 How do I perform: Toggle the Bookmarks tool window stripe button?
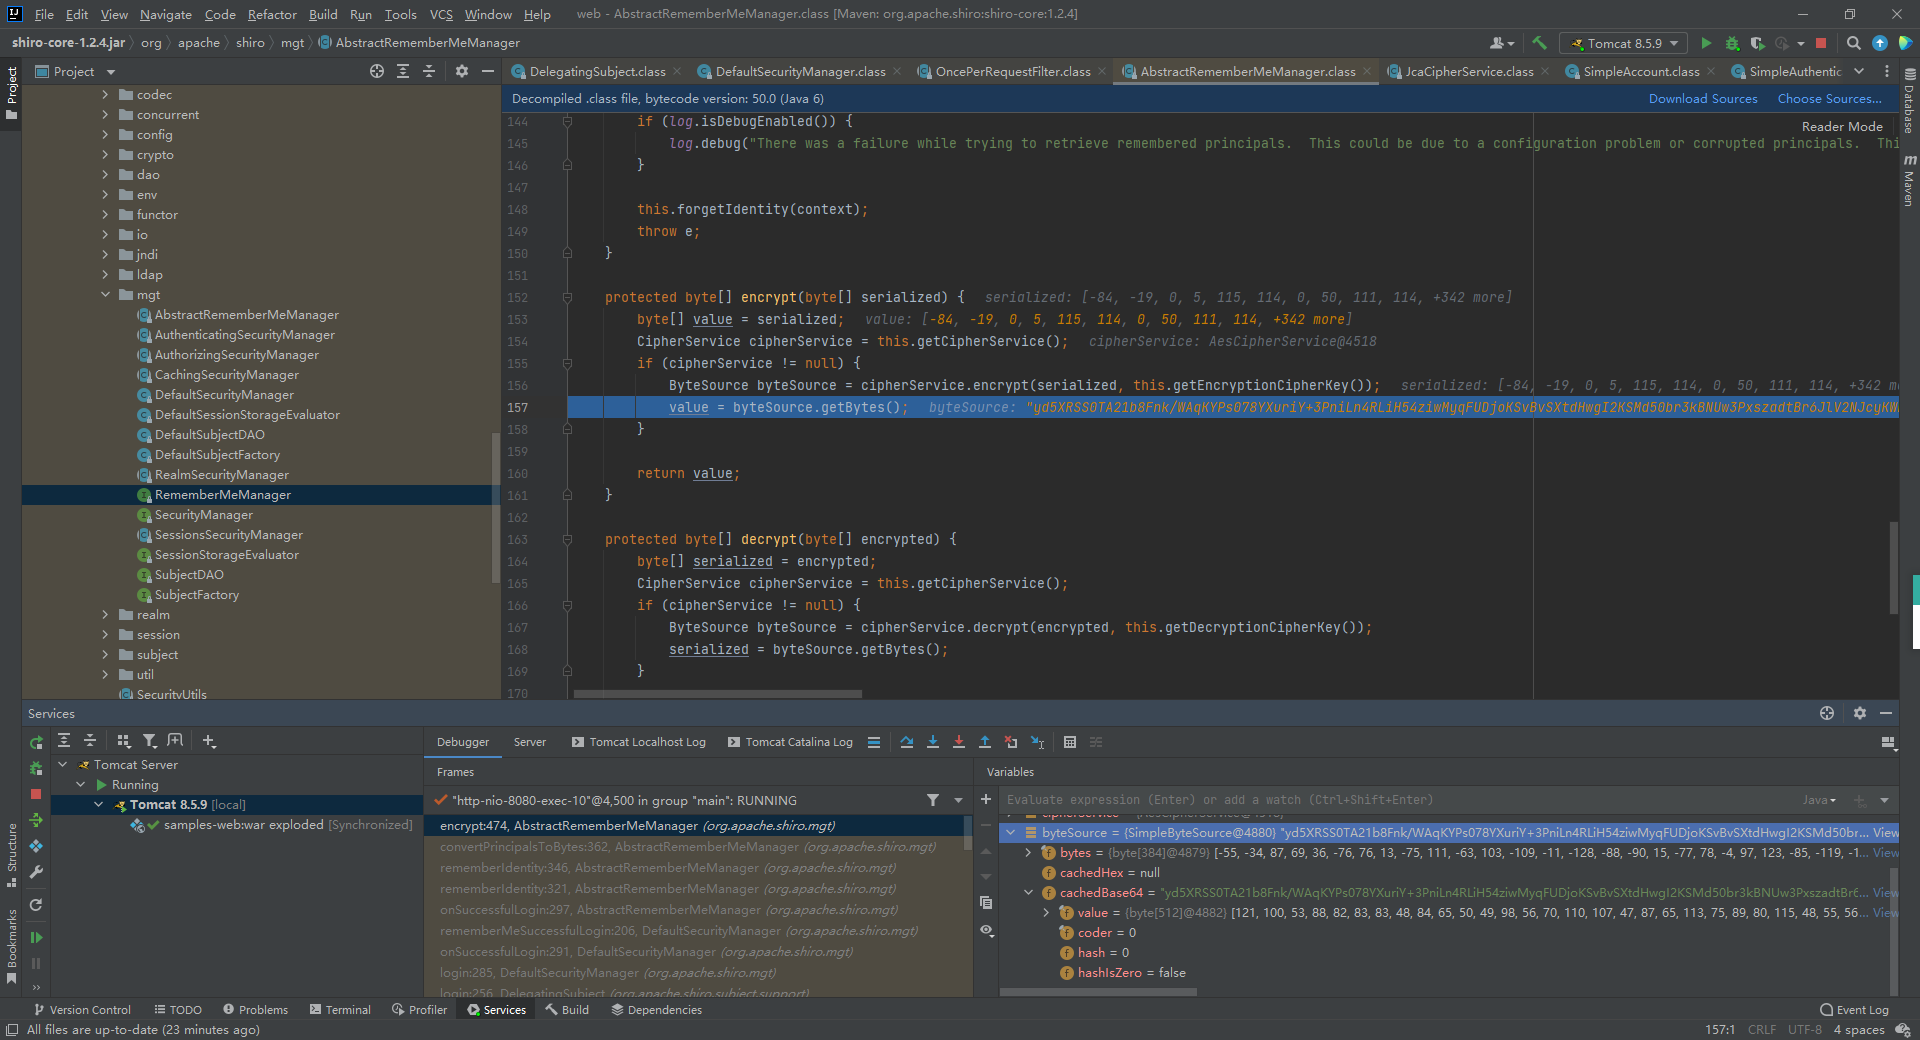pos(11,947)
